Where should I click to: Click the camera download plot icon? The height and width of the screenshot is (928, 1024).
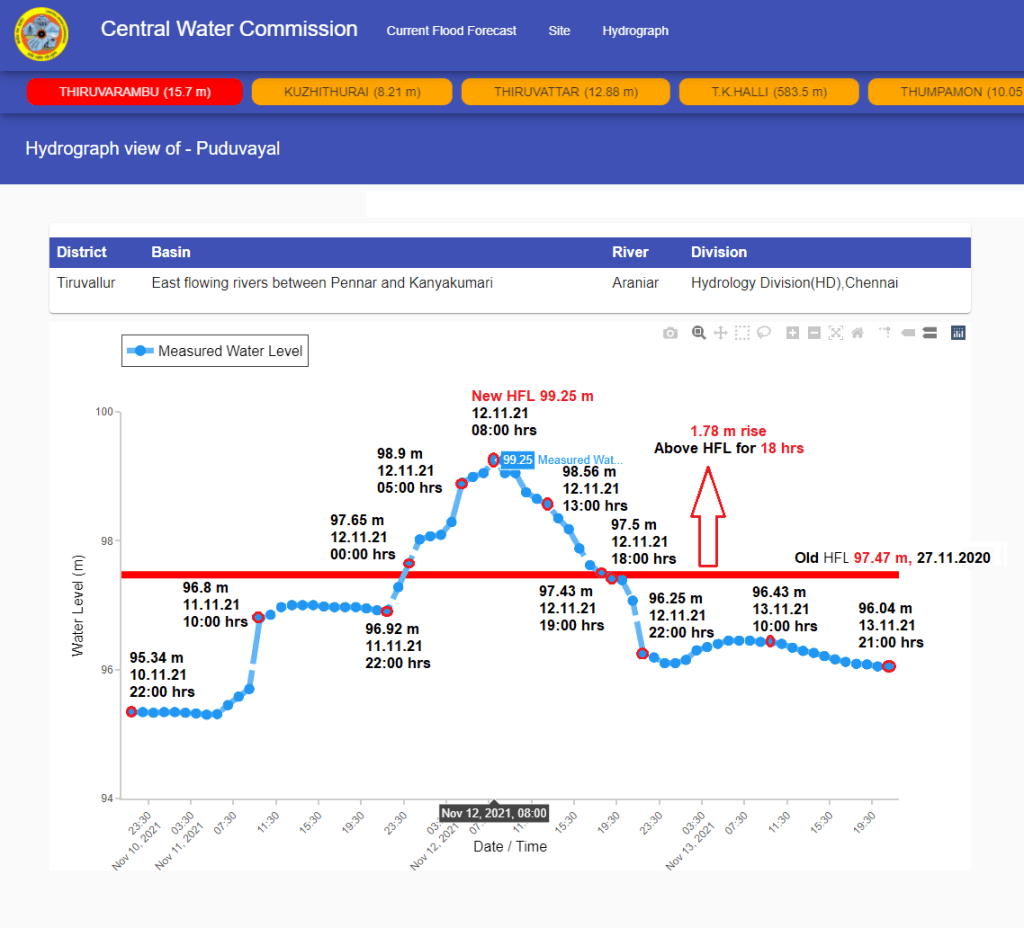[670, 333]
